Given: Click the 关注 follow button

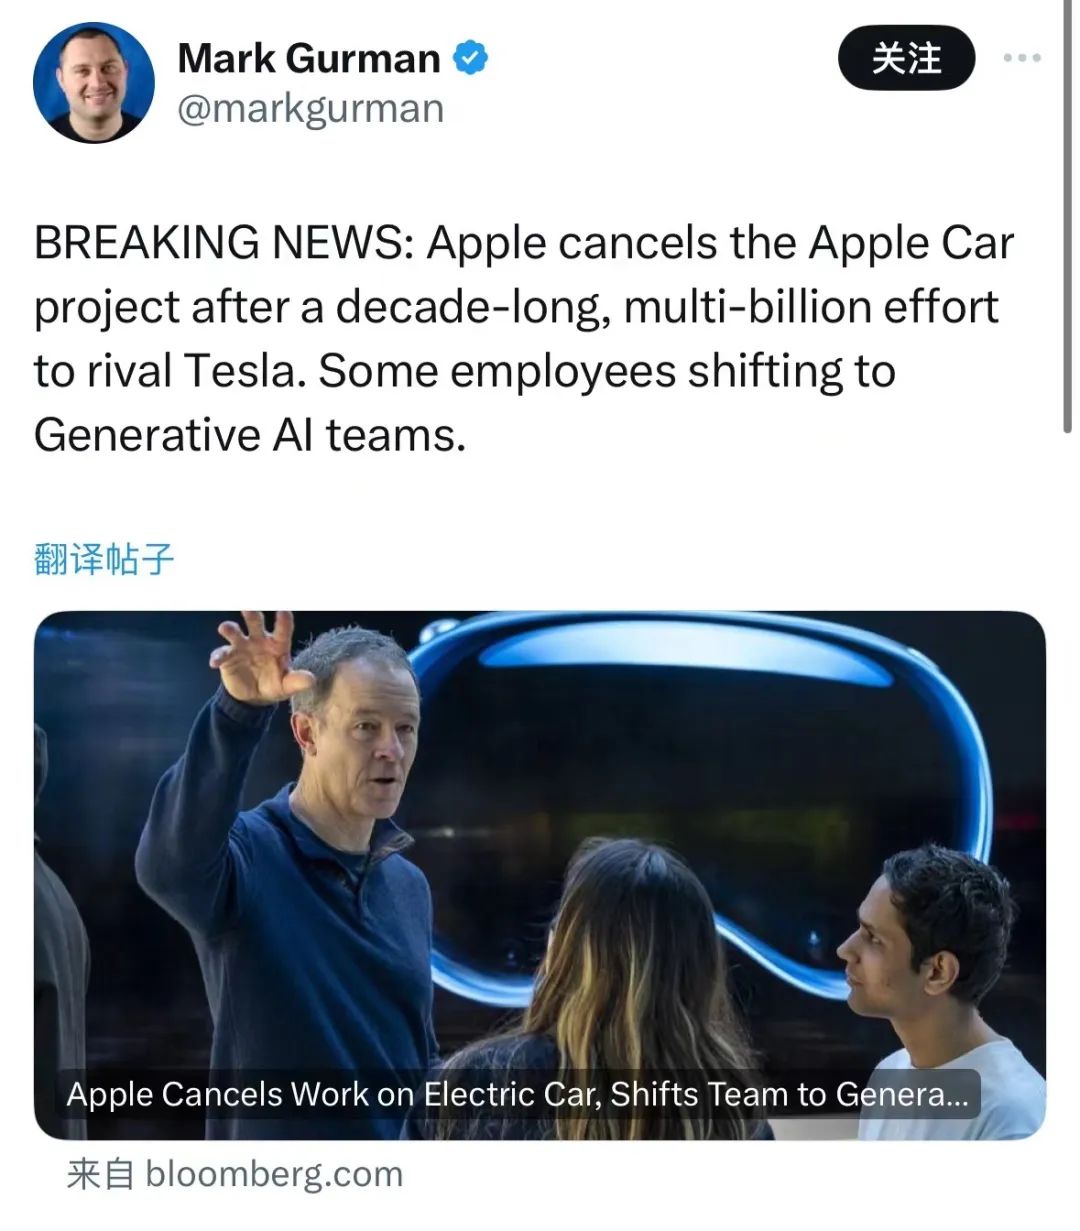Looking at the screenshot, I should pos(906,58).
